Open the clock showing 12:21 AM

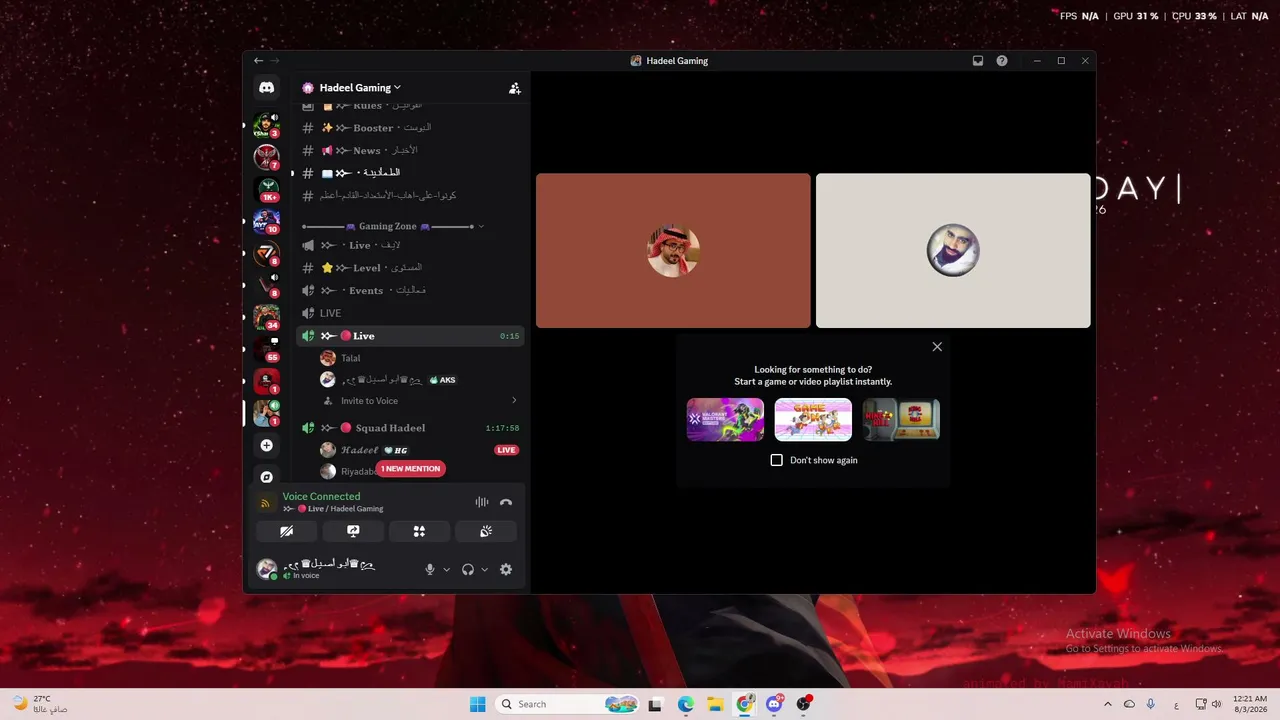coord(1251,704)
